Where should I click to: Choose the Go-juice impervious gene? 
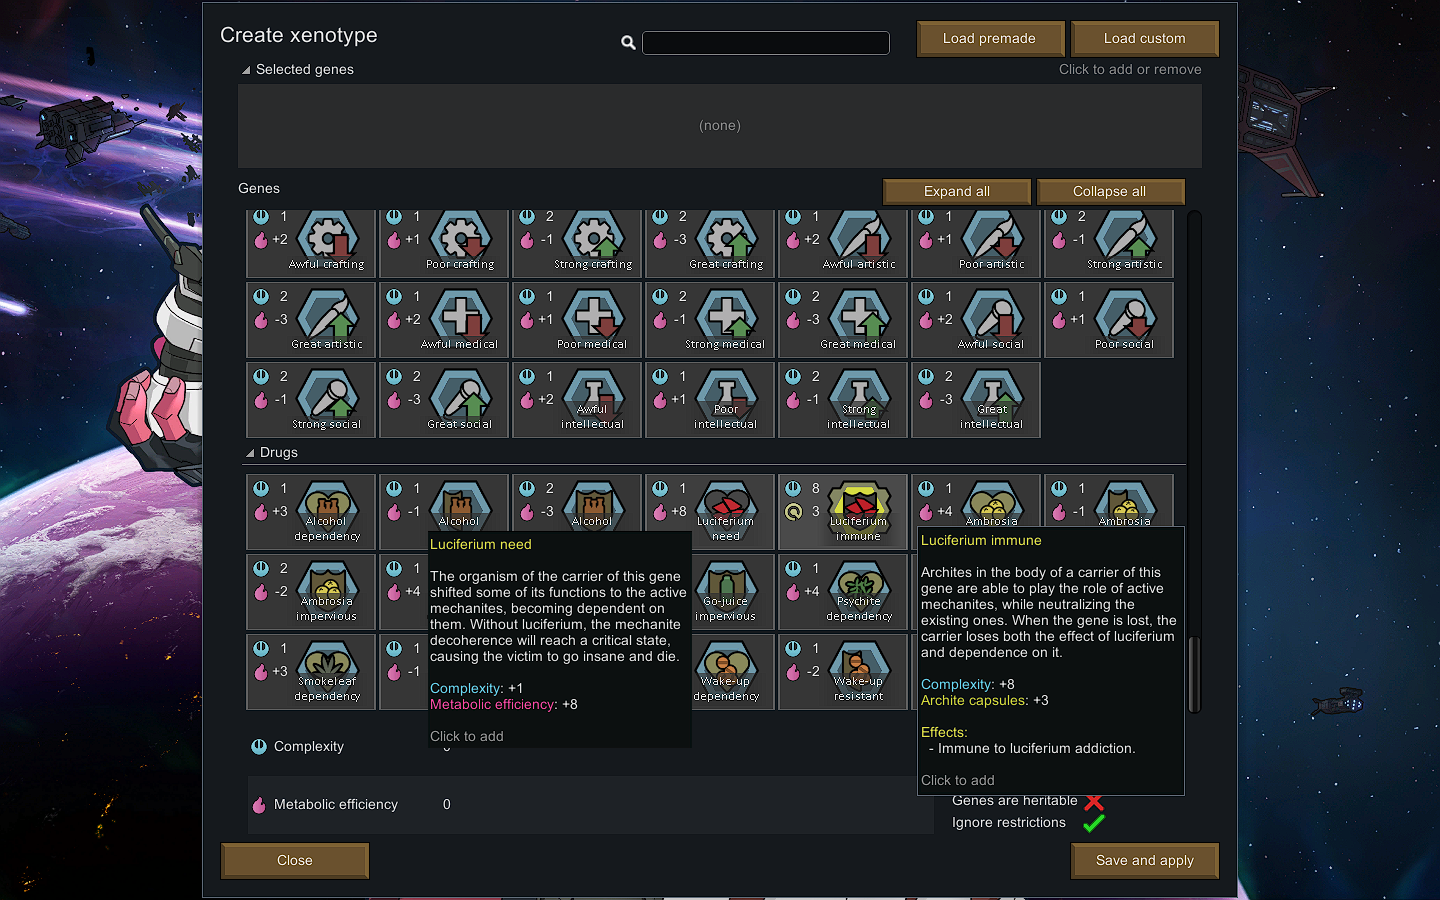[x=733, y=592]
